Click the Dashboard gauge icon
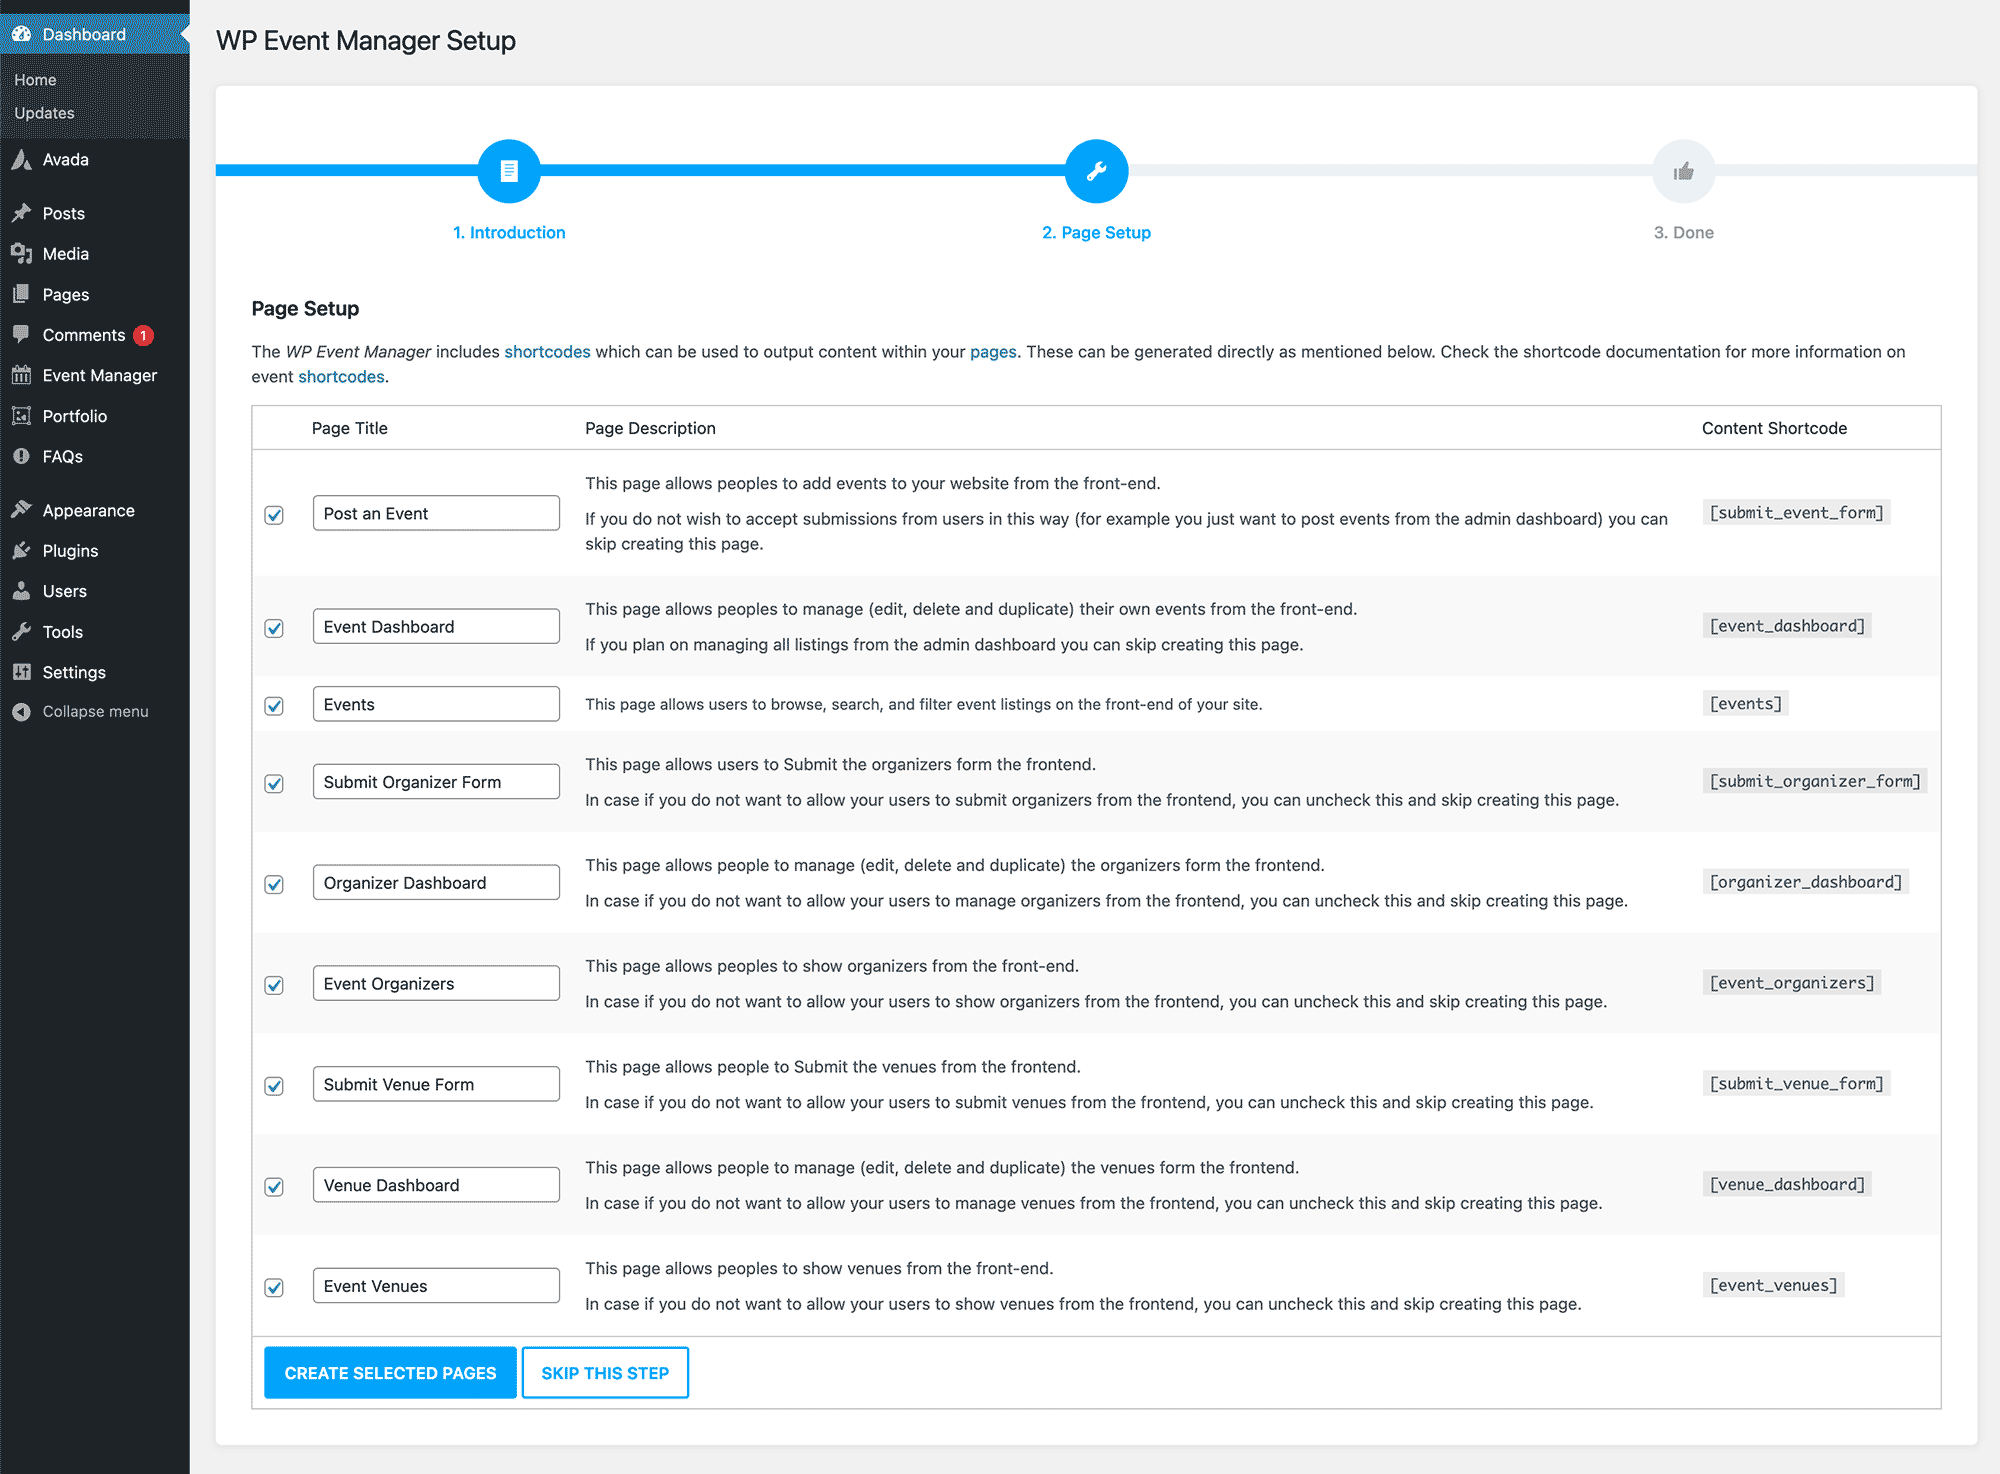The height and width of the screenshot is (1474, 2000). (21, 34)
